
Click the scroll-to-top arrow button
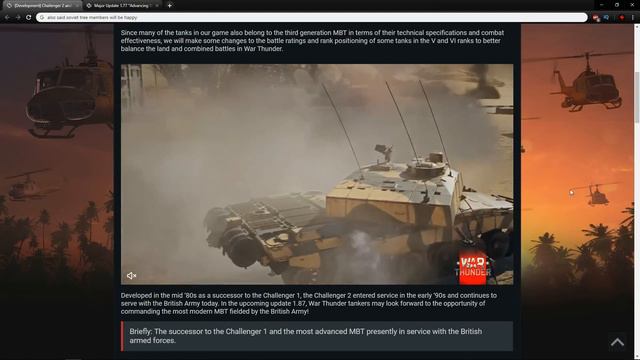(x=617, y=342)
